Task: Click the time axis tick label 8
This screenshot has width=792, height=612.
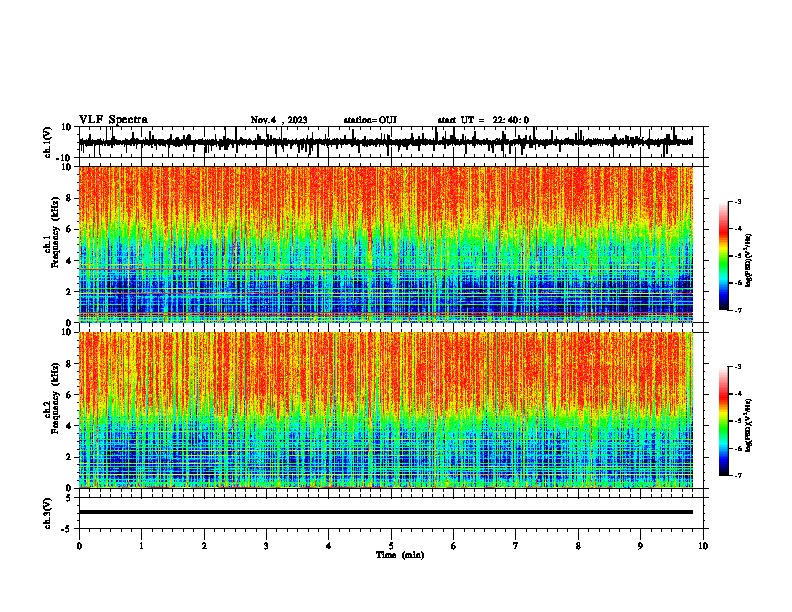Action: (578, 546)
